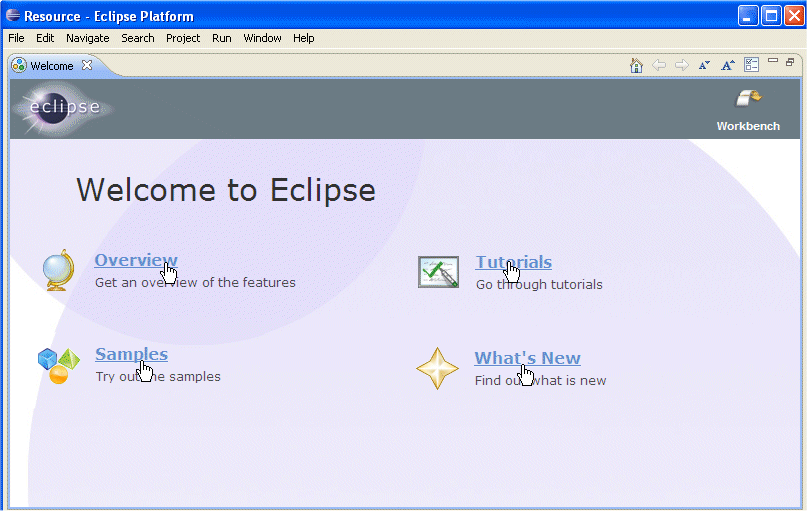Open the Search menu
The image size is (807, 511).
[x=137, y=38]
